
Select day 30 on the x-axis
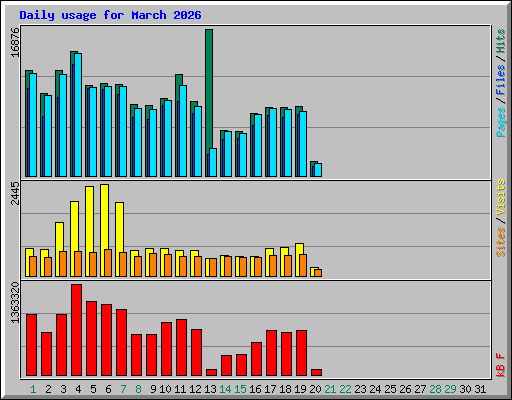click(x=465, y=389)
